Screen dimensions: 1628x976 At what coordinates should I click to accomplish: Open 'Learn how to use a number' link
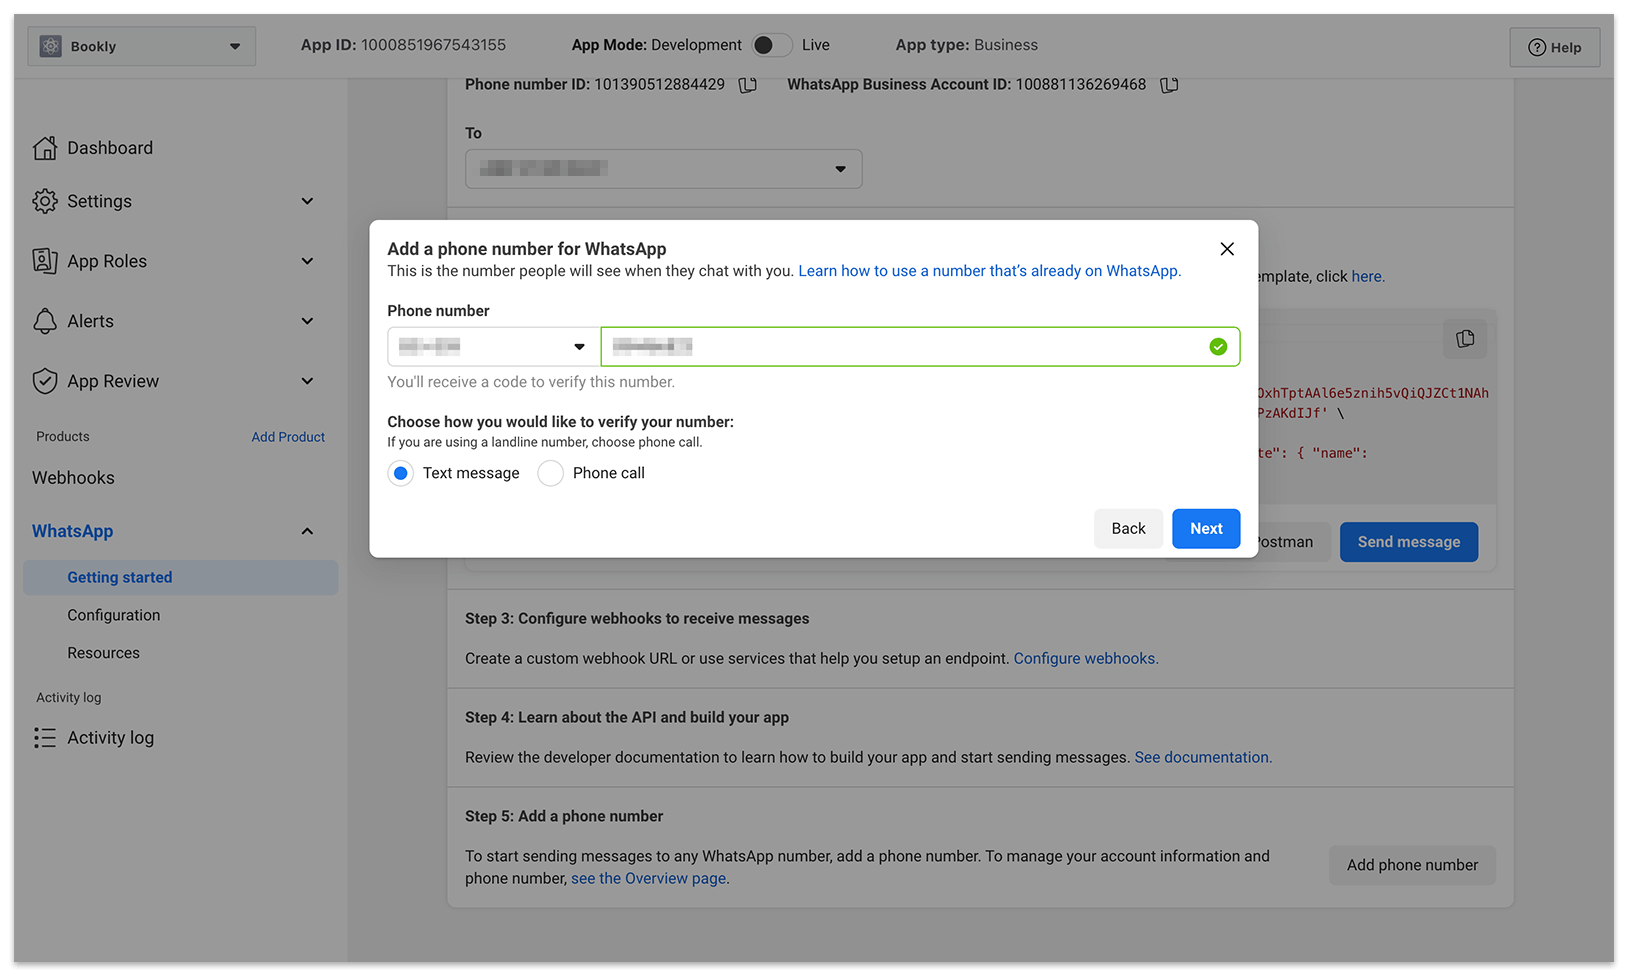(x=989, y=271)
